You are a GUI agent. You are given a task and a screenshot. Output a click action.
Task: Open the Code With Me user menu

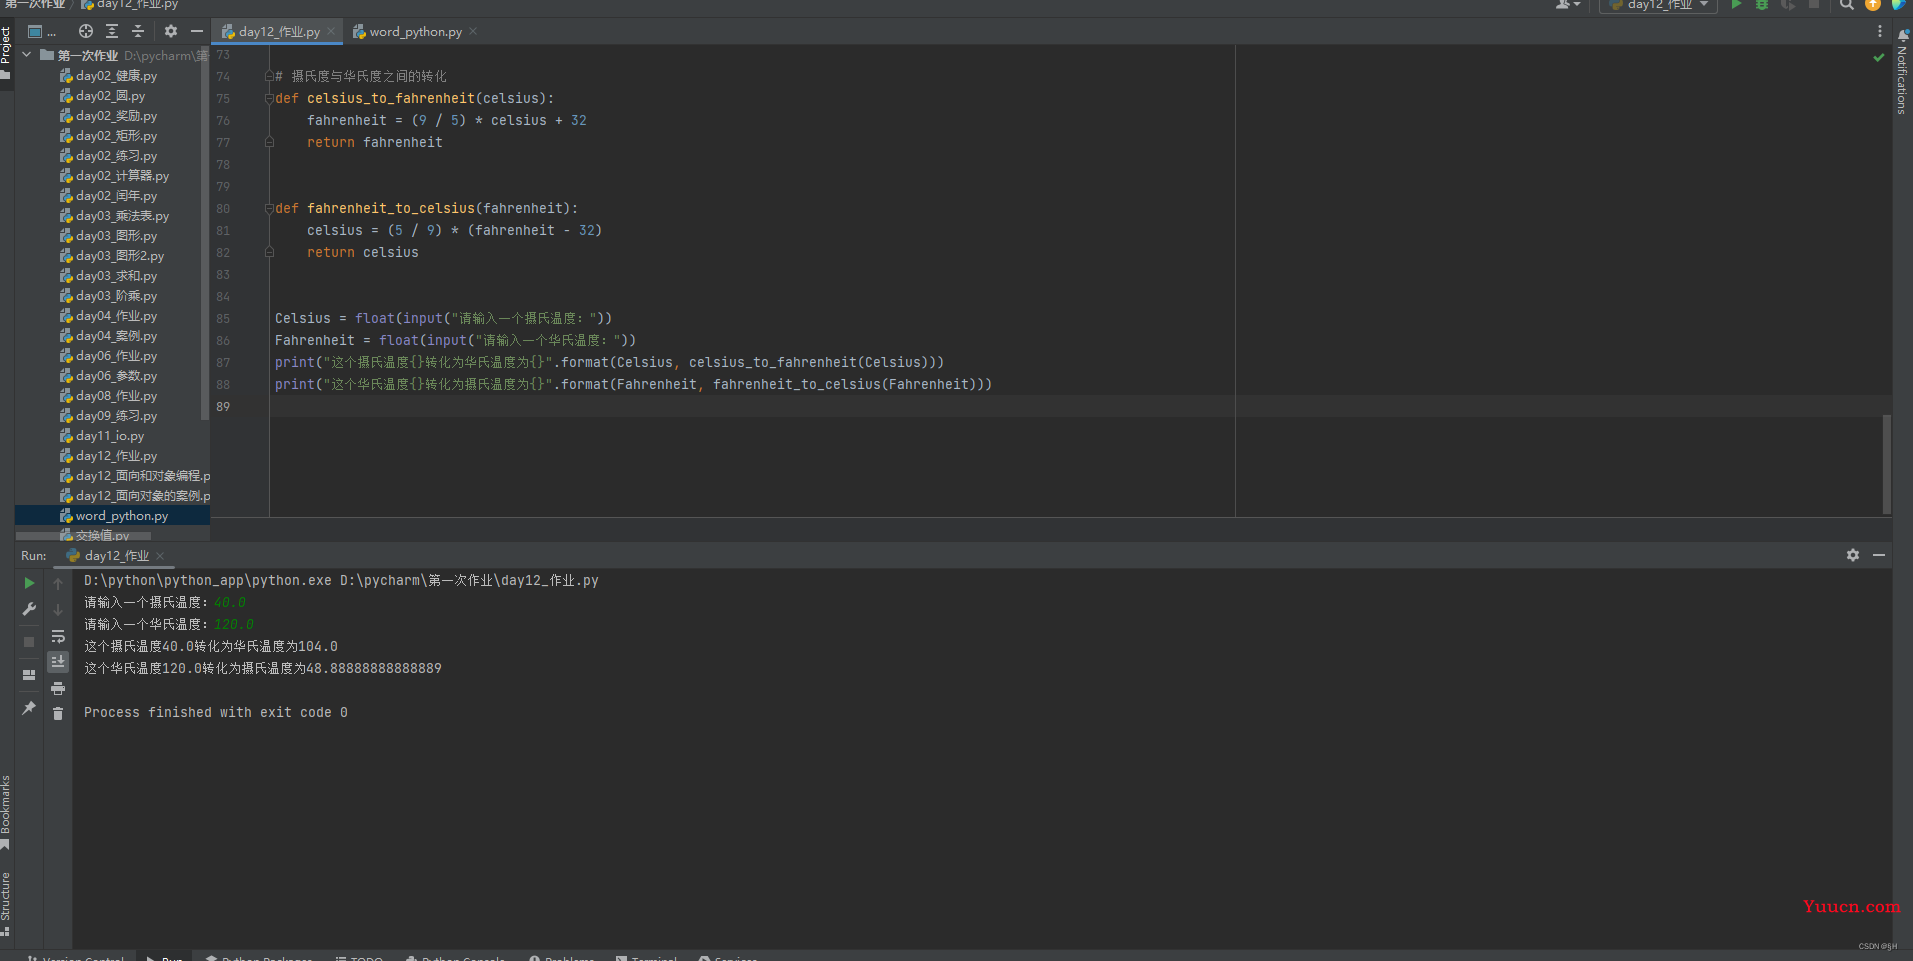coord(1568,5)
